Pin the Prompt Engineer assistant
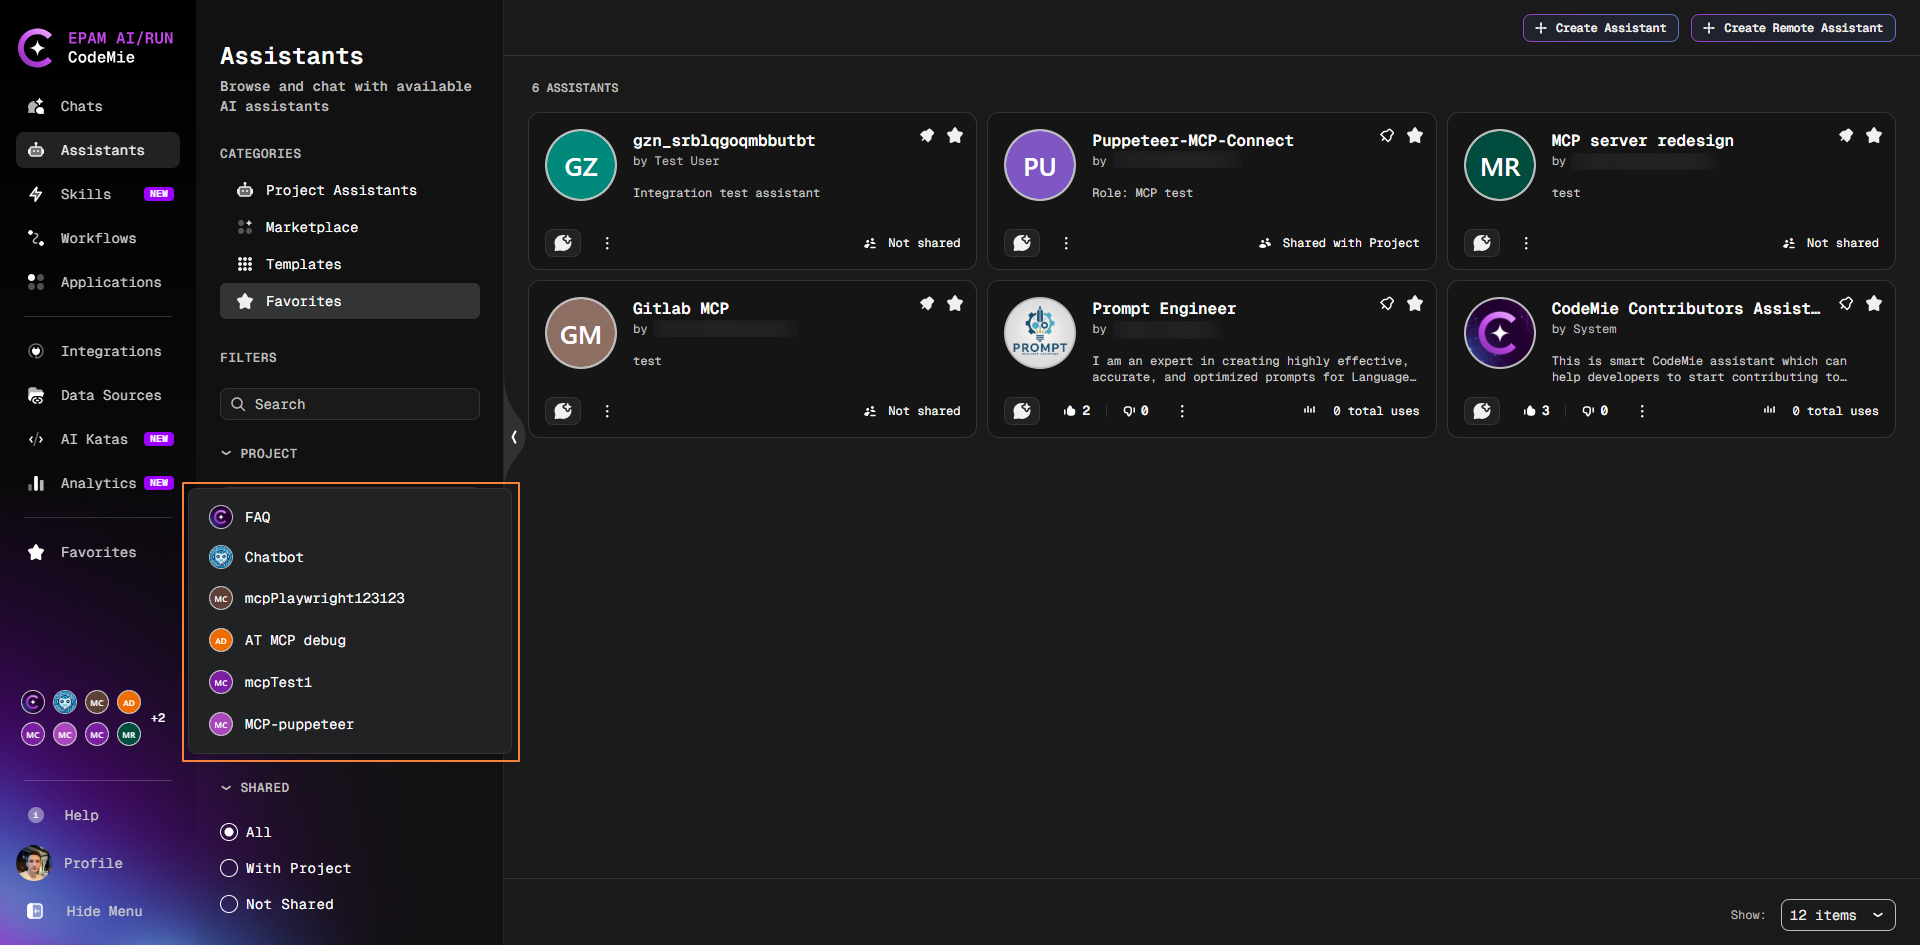Image resolution: width=1920 pixels, height=945 pixels. coord(1387,303)
